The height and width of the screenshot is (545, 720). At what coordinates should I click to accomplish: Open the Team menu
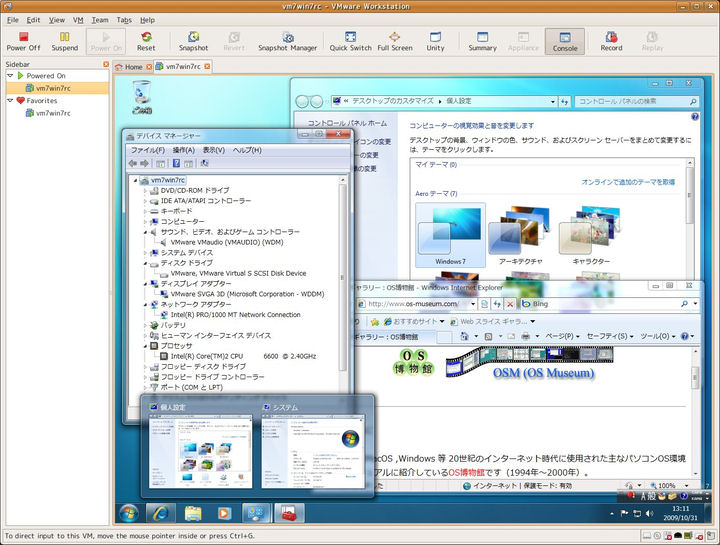pyautogui.click(x=100, y=20)
